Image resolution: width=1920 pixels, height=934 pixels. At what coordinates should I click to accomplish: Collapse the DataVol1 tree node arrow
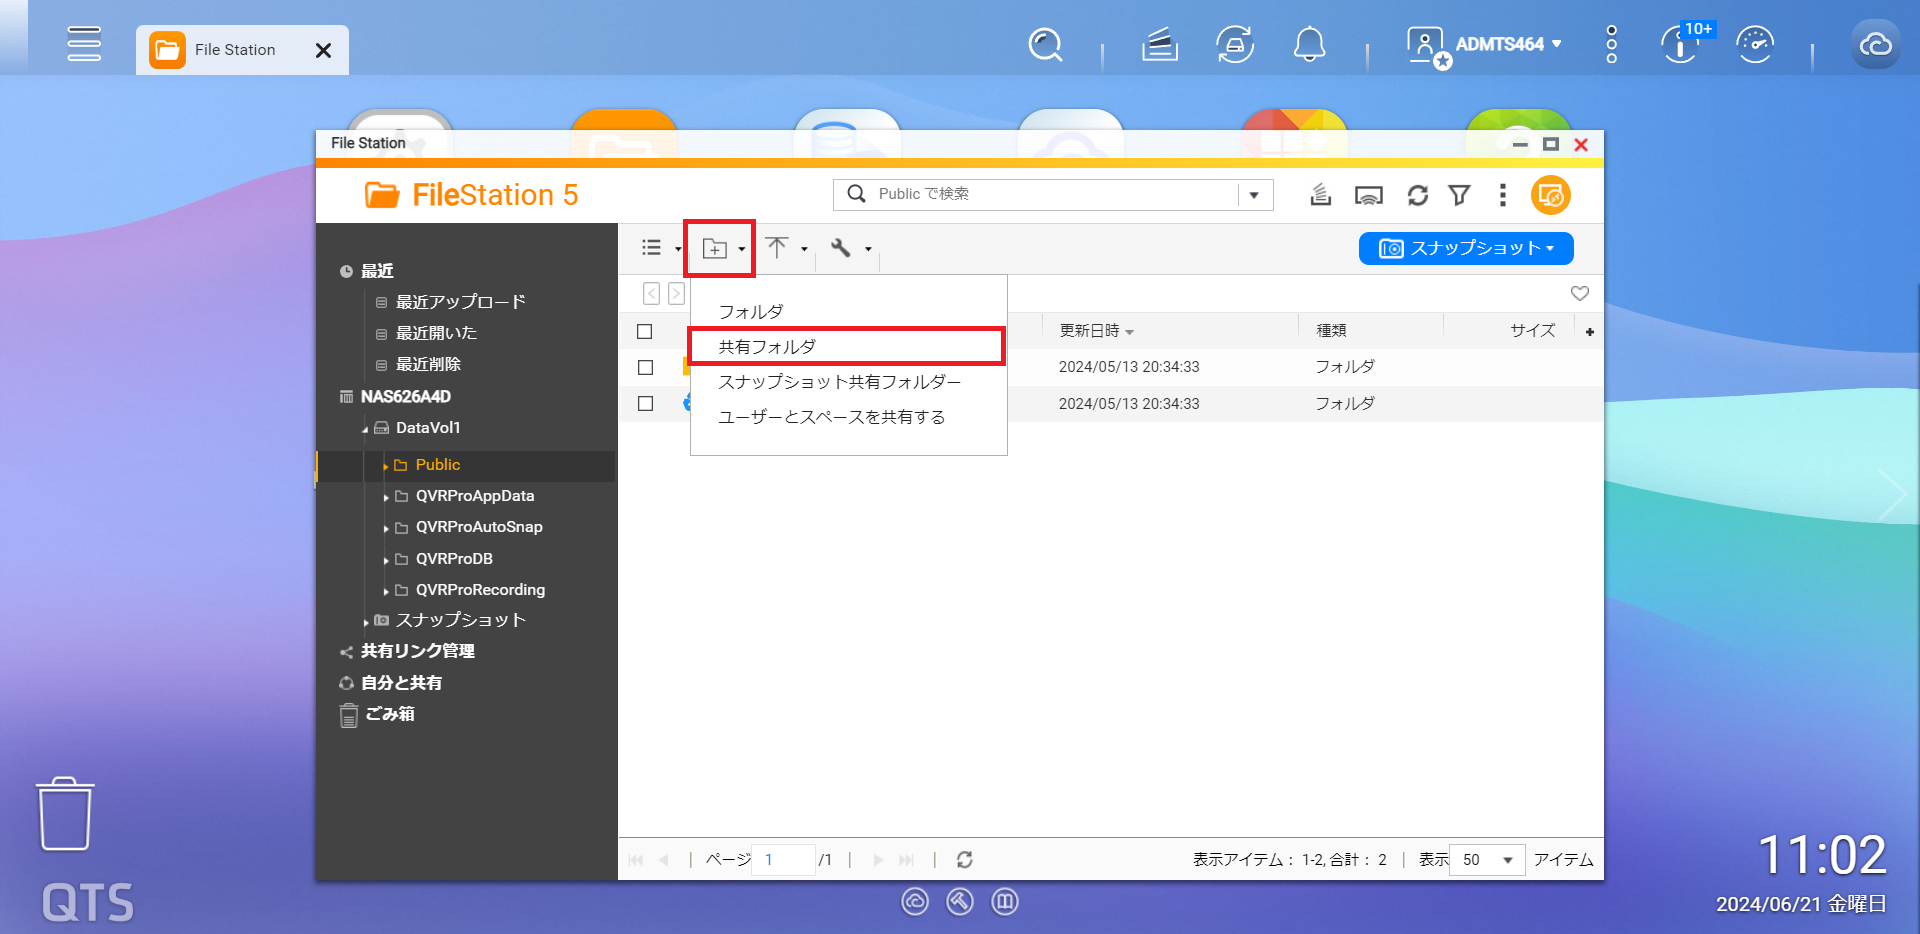(x=365, y=429)
